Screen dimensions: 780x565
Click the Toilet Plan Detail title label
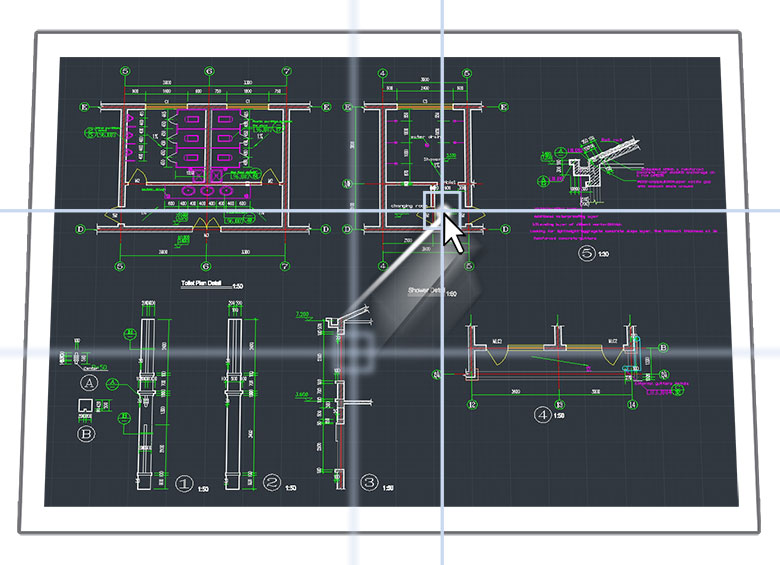[x=202, y=284]
